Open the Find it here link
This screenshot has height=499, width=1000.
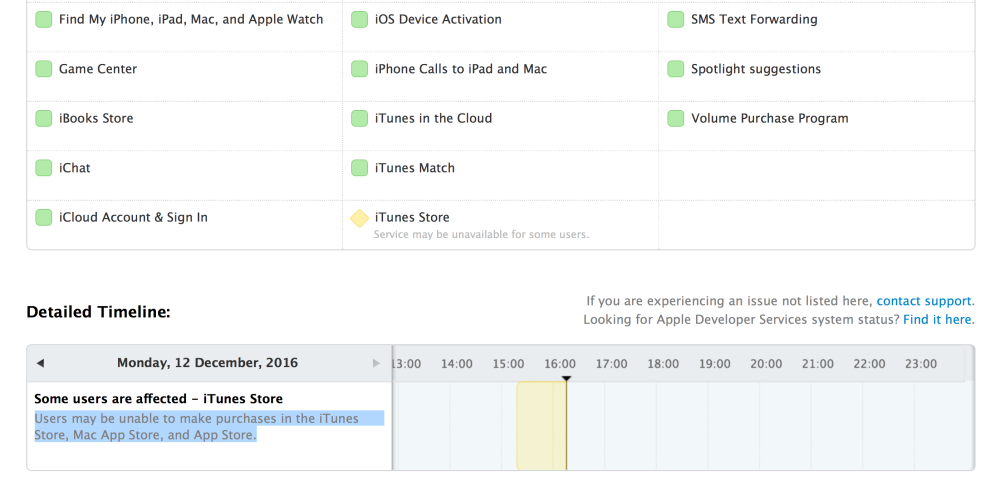[x=937, y=319]
